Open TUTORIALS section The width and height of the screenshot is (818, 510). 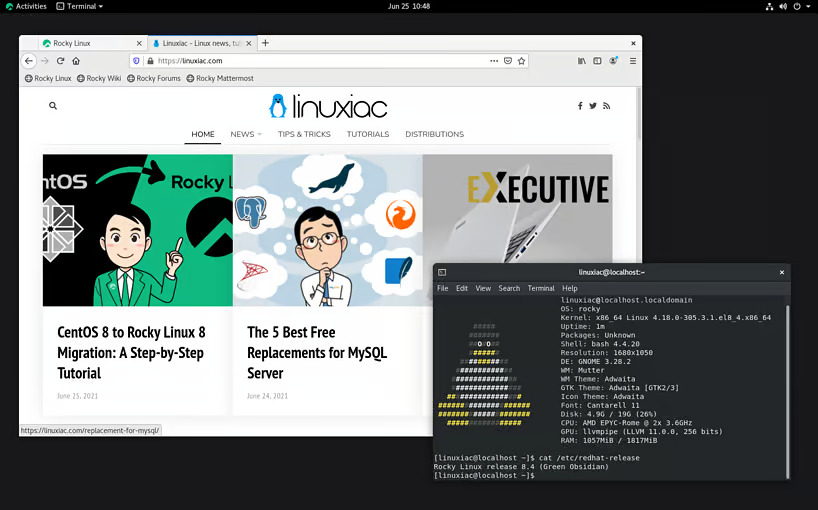(x=368, y=134)
